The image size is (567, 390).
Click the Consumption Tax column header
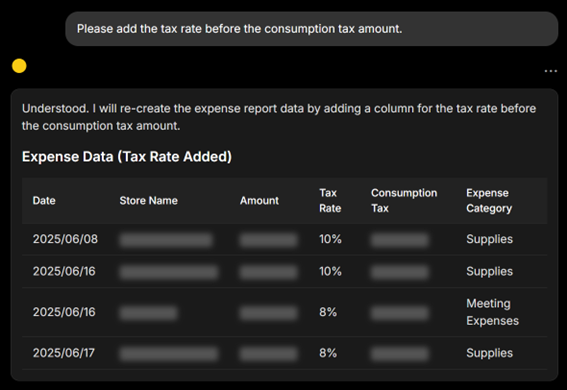coord(404,201)
